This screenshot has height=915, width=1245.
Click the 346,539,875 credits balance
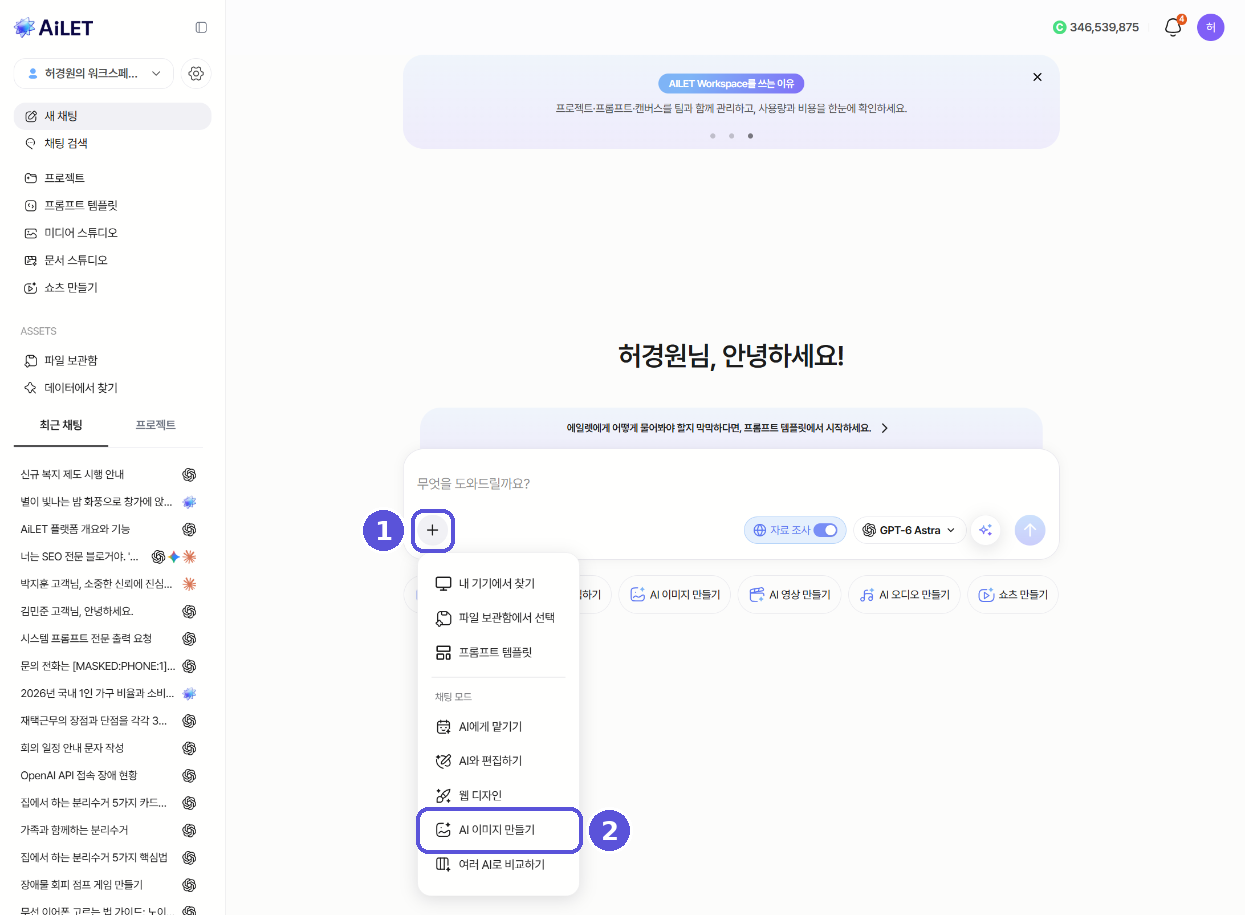(1104, 27)
